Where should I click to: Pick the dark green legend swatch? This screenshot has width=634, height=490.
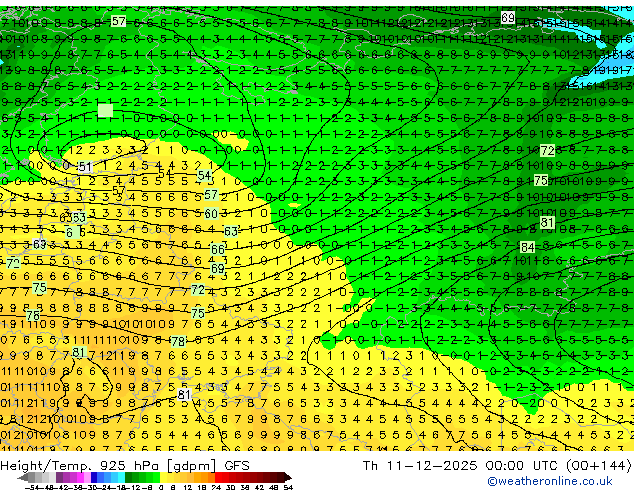[129, 477]
